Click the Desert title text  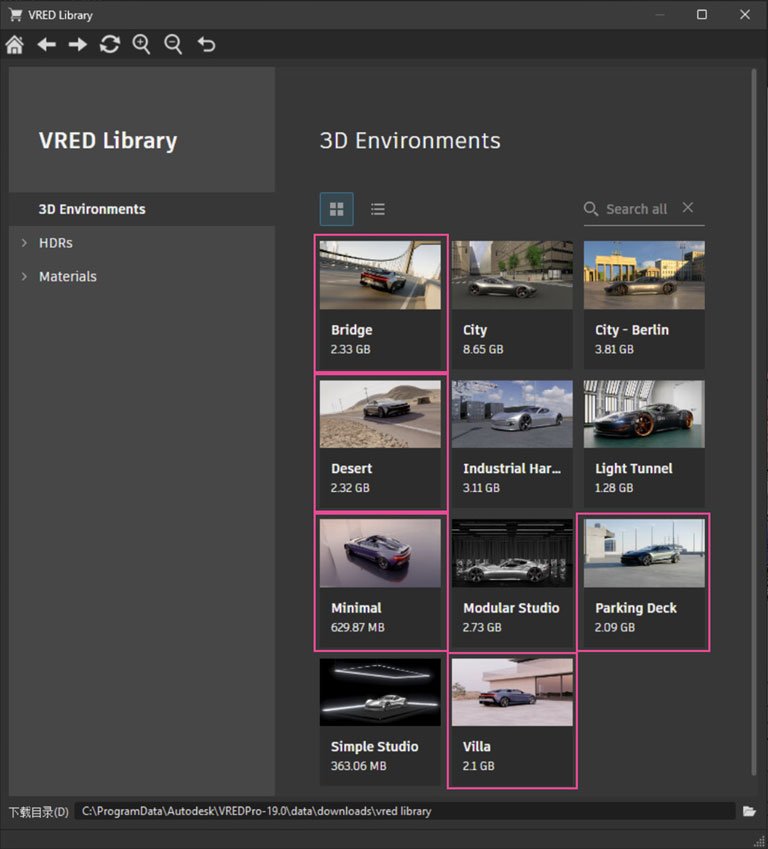(x=352, y=468)
